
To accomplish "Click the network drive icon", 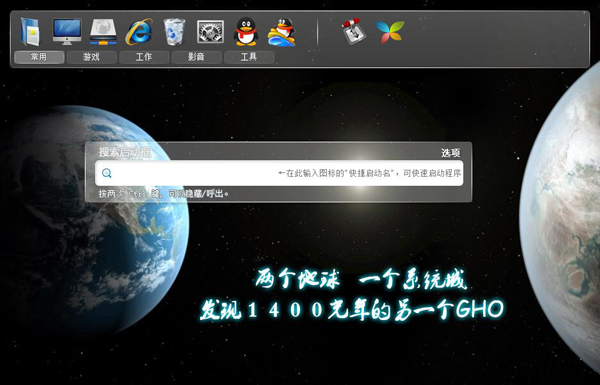I will coord(103,32).
